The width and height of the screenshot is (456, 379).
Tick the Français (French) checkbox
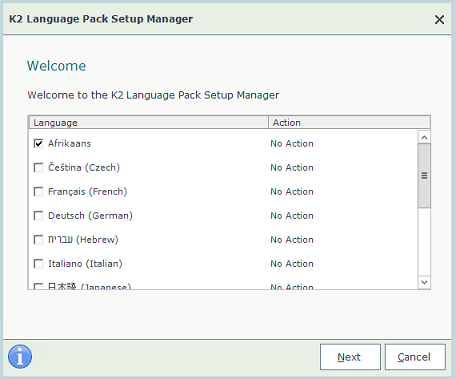pyautogui.click(x=38, y=192)
